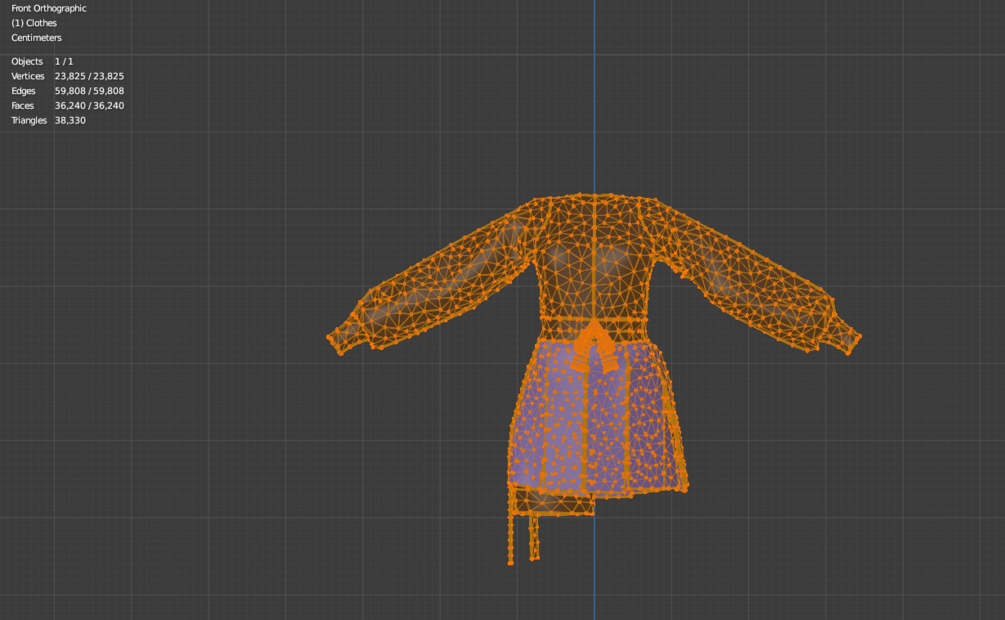Click the Vertices count 23,825 statistic
The height and width of the screenshot is (620, 1005).
pos(67,76)
